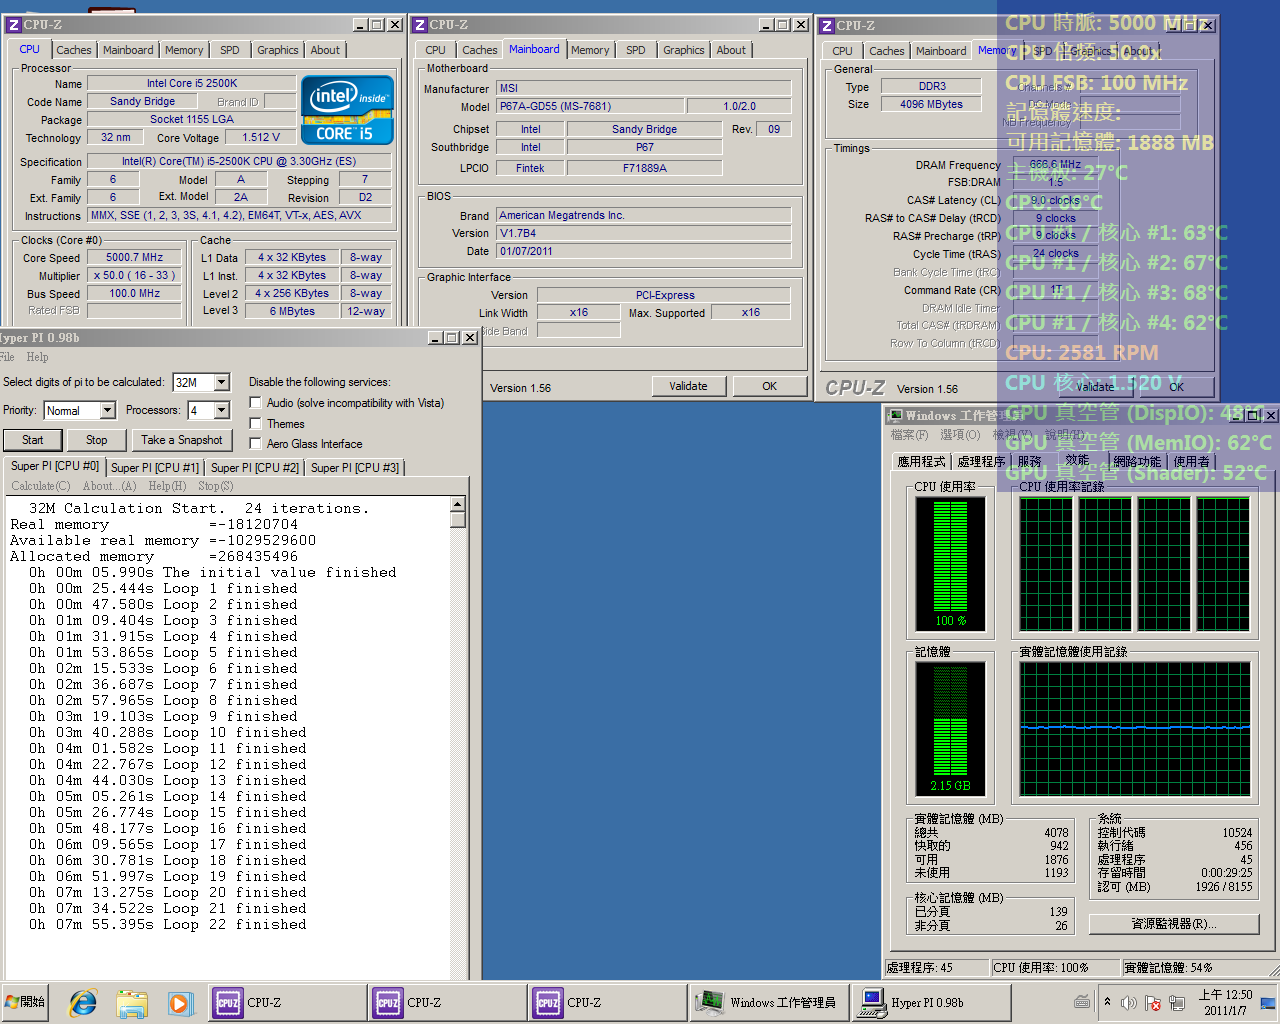Open Graphics tab in Mainboard CPU-Z window

683,50
